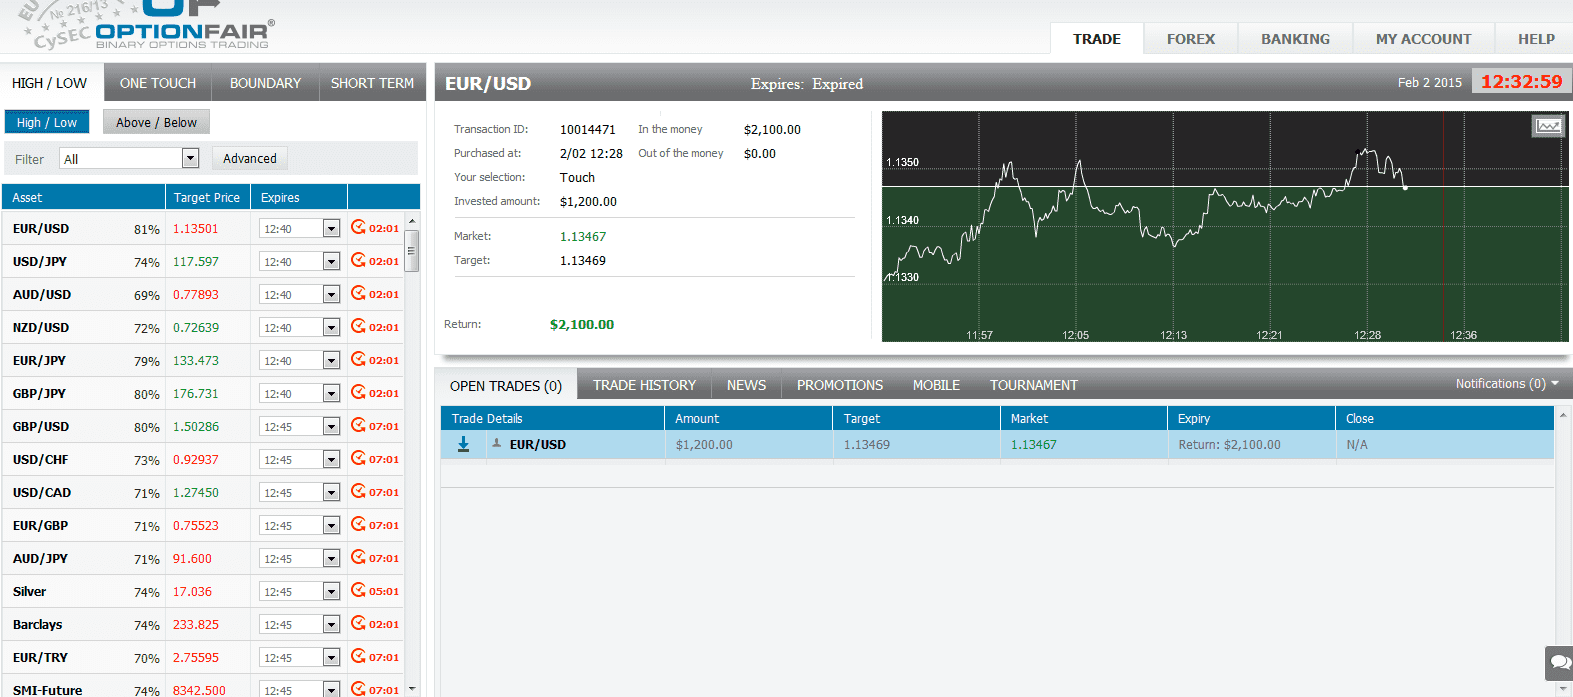This screenshot has height=697, width=1573.
Task: Expand the Notifications dropdown arrow
Action: click(x=1555, y=384)
